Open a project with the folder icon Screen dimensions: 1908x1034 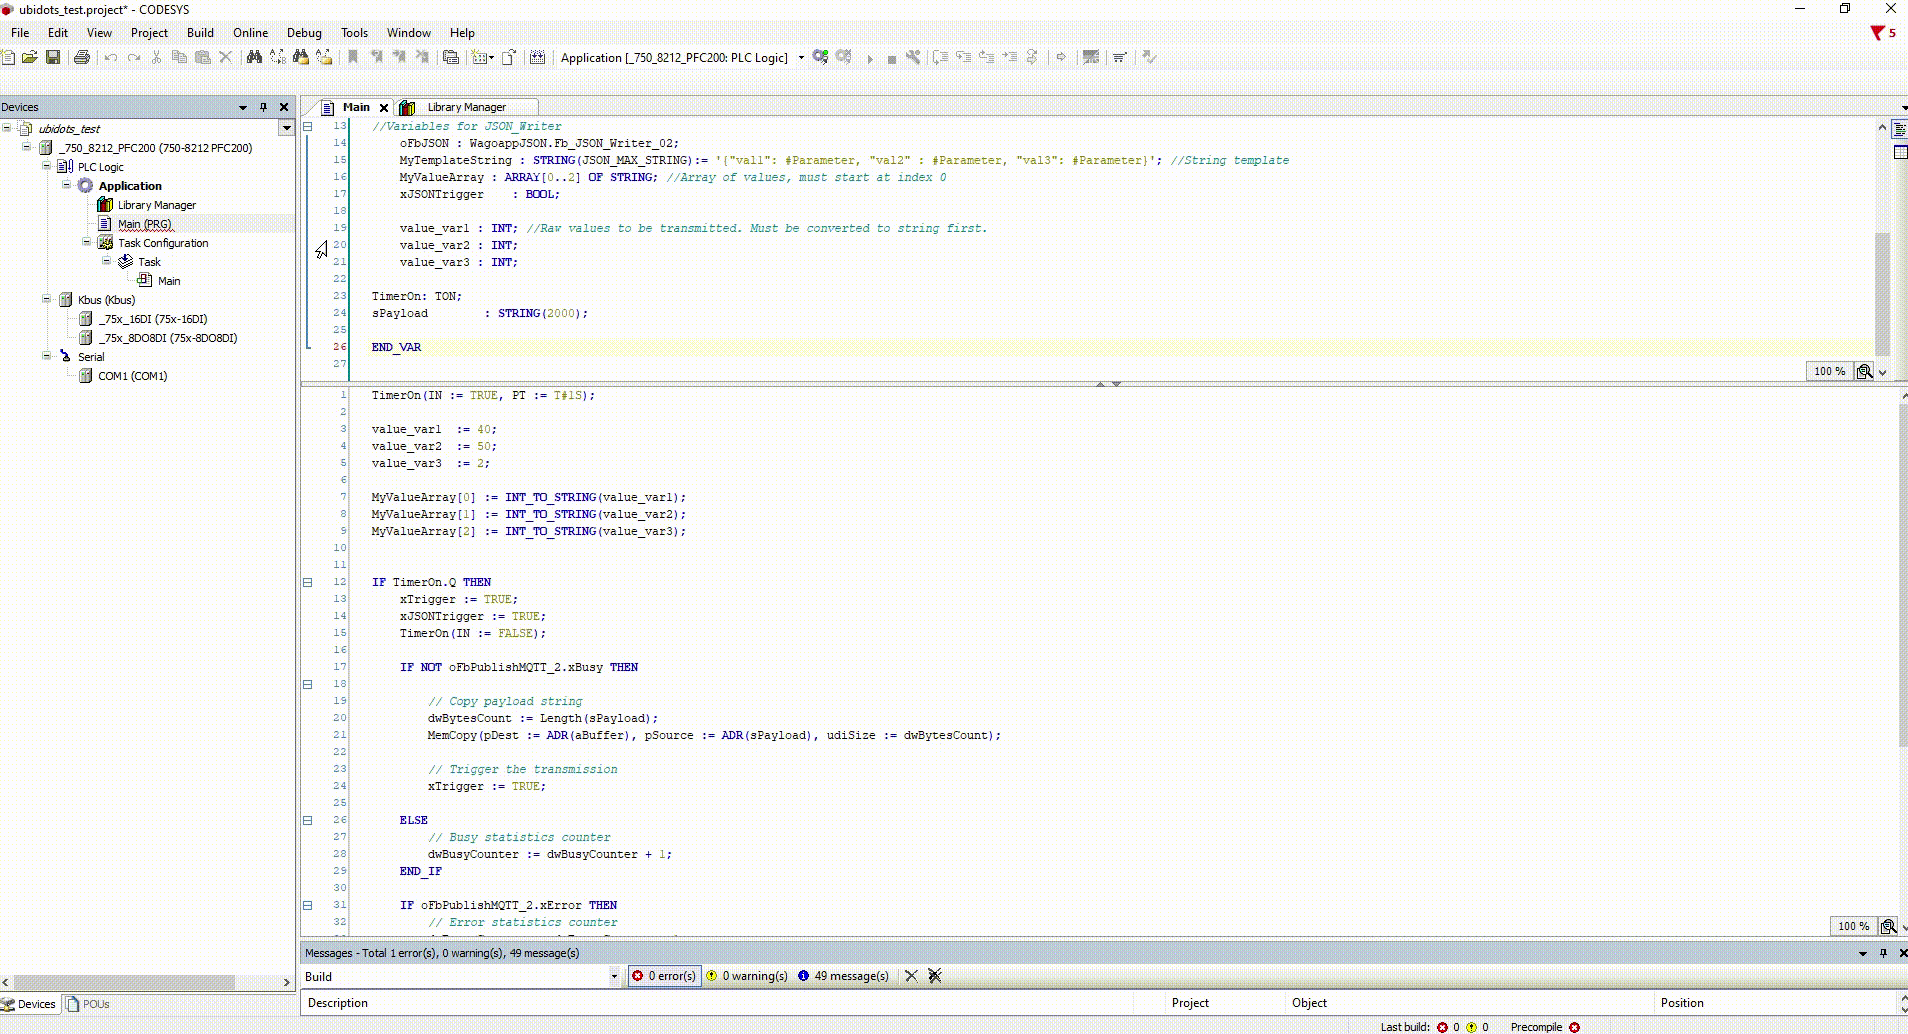pyautogui.click(x=29, y=57)
